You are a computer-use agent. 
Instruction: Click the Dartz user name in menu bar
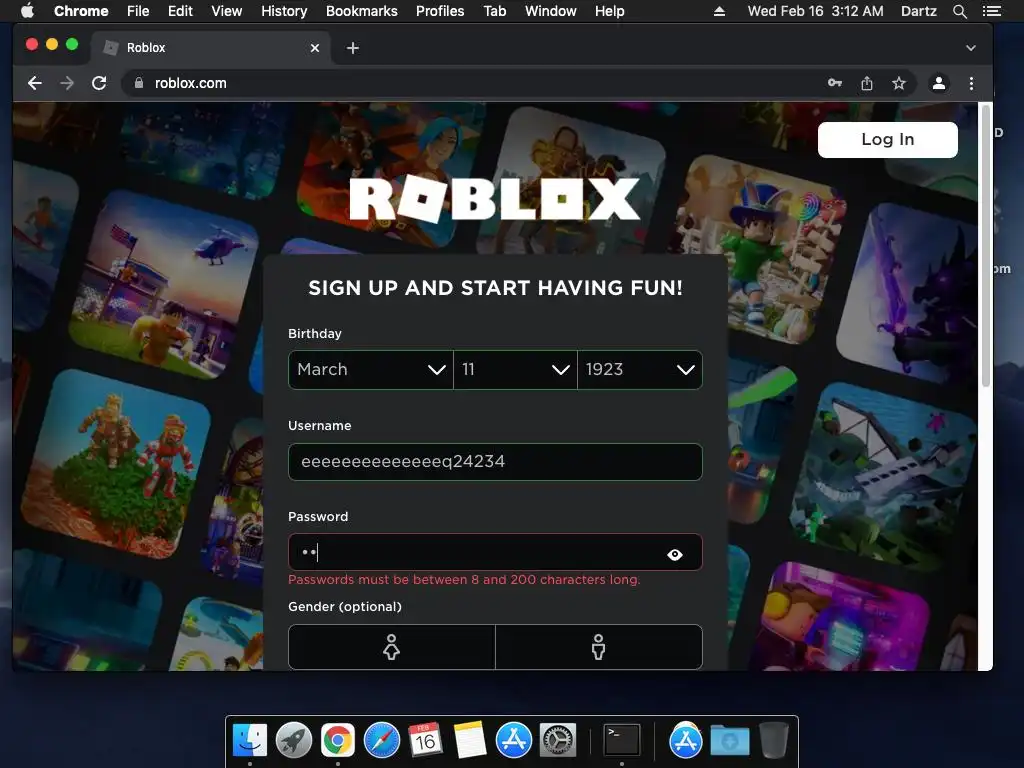[918, 11]
